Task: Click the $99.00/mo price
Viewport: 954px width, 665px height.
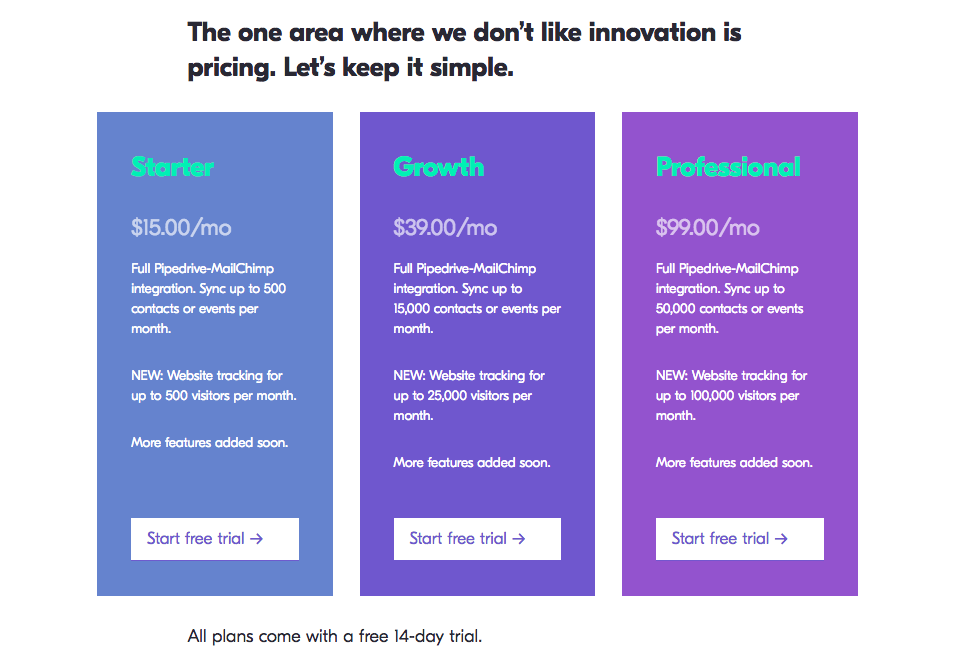Action: 707,227
